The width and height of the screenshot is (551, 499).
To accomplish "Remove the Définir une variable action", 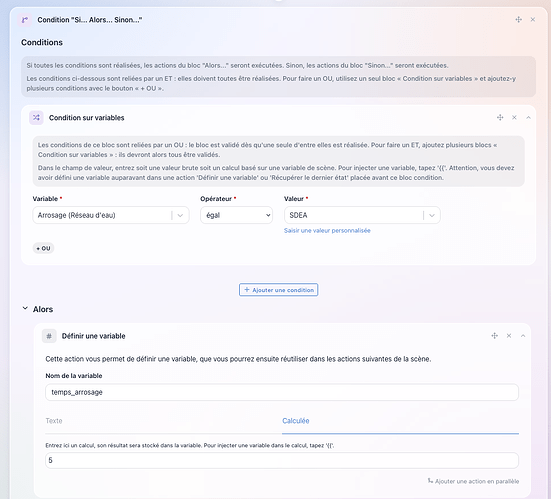I will point(508,336).
